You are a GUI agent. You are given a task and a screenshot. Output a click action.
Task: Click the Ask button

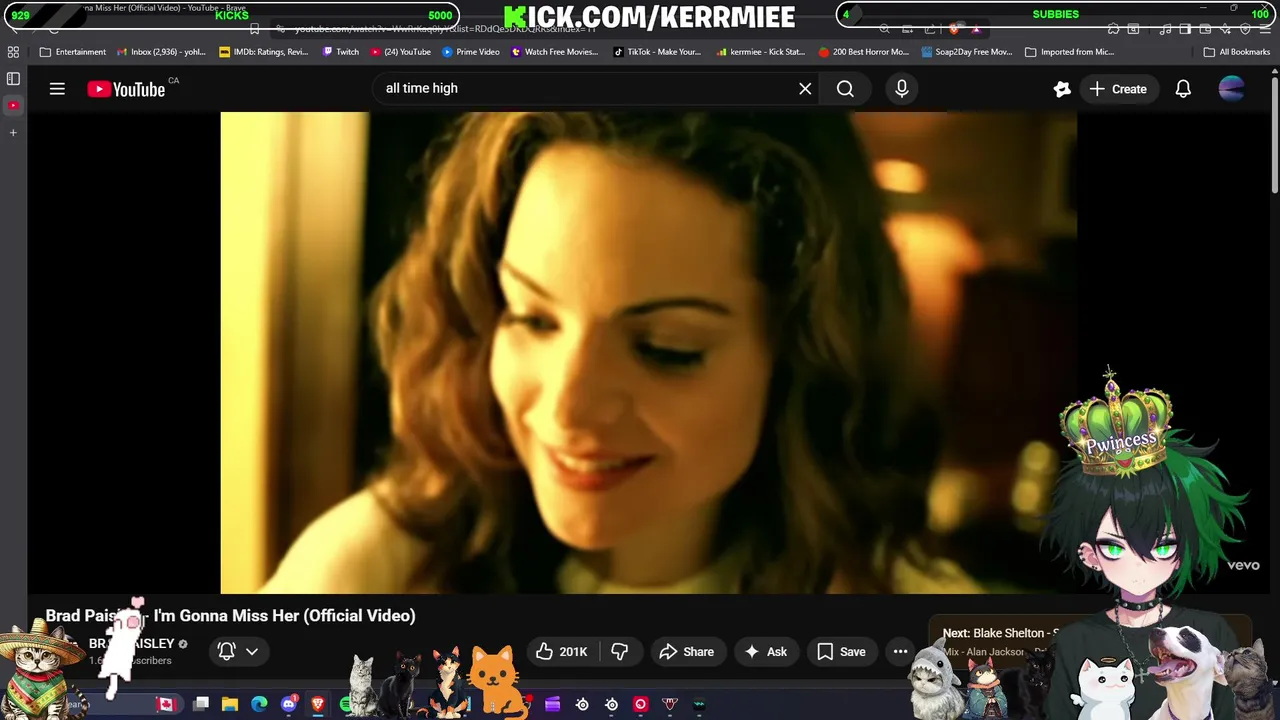pos(765,652)
